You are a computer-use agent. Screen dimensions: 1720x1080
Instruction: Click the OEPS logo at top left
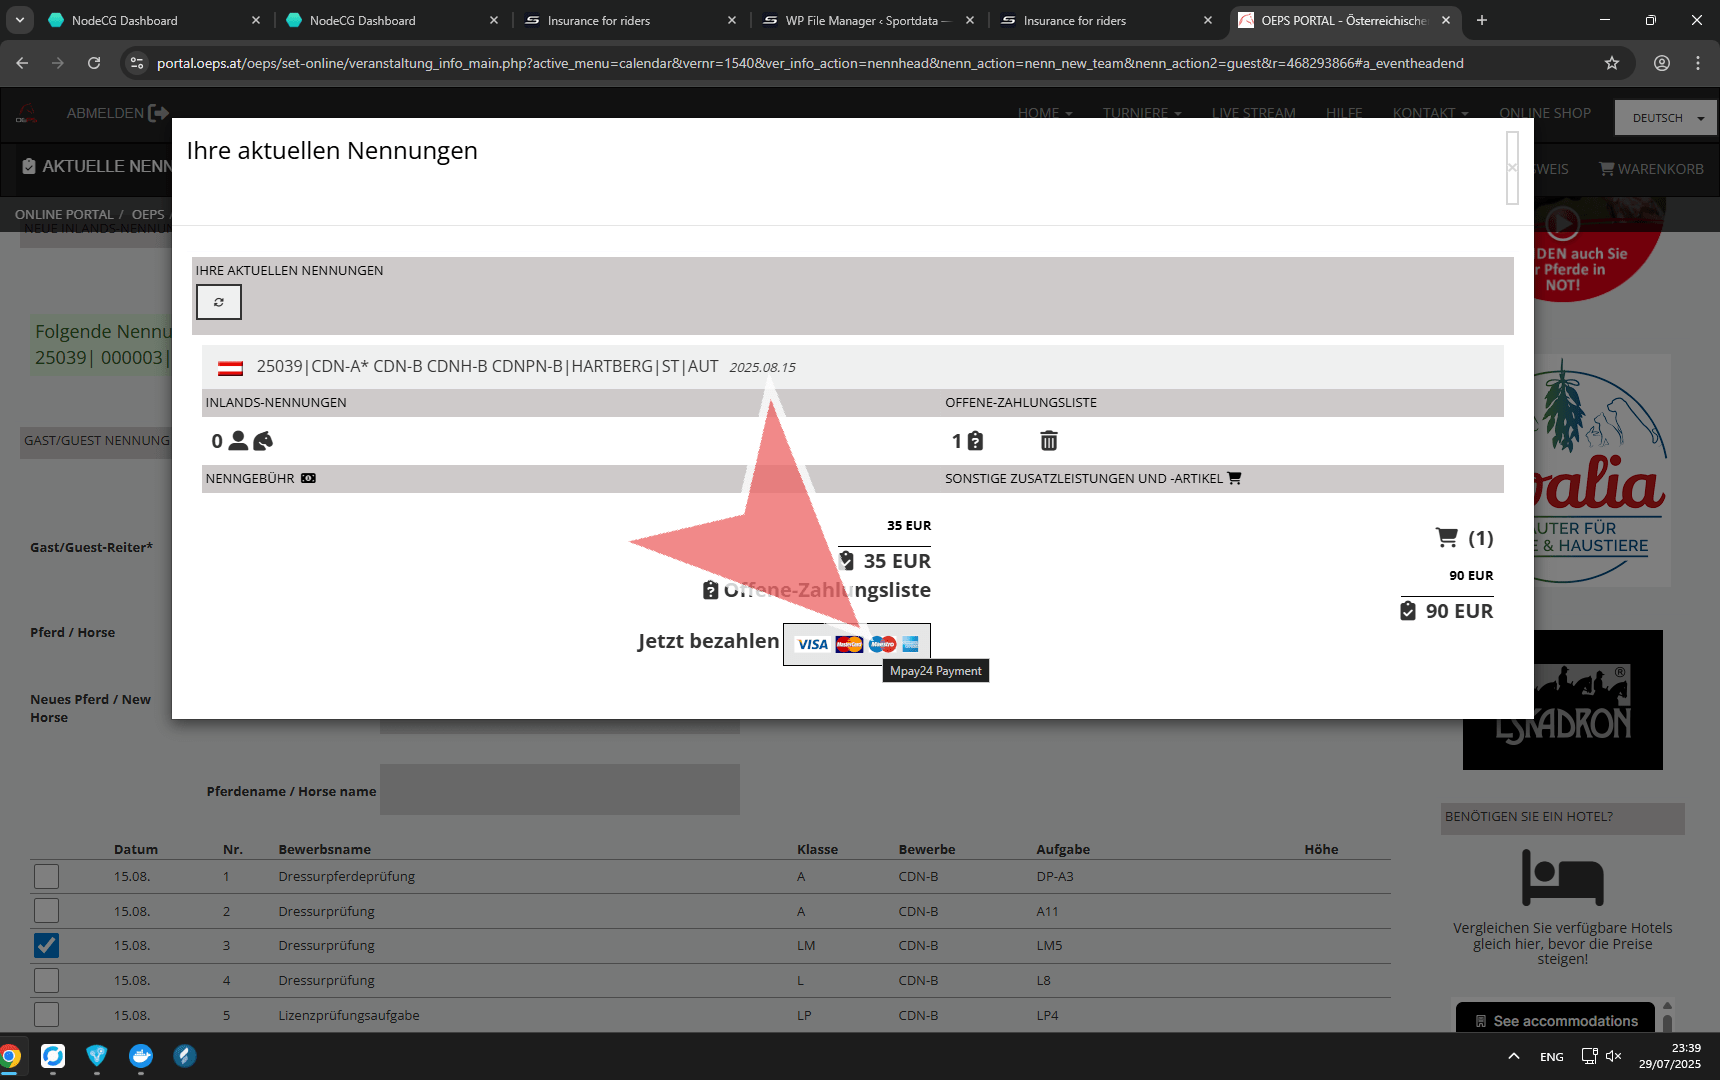tap(27, 114)
